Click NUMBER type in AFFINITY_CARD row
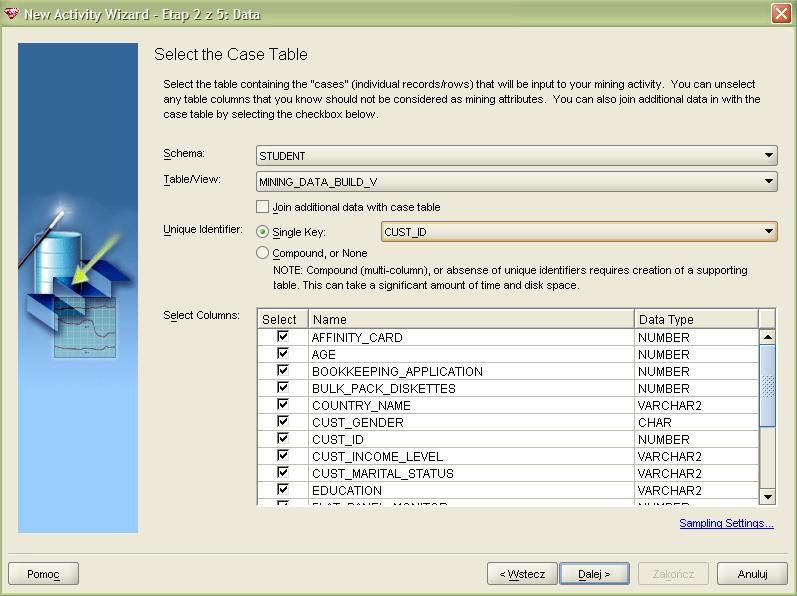This screenshot has height=596, width=797. pos(696,337)
